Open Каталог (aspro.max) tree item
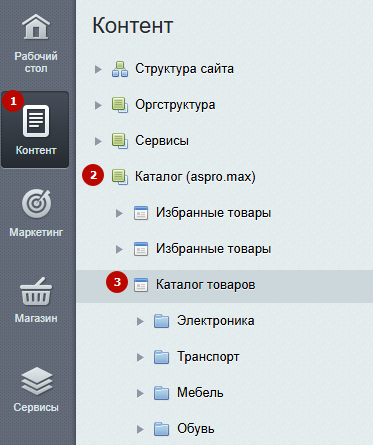The height and width of the screenshot is (445, 373). (195, 177)
